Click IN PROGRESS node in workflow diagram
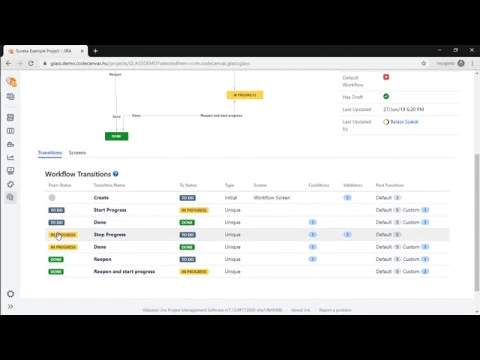 pyautogui.click(x=245, y=95)
